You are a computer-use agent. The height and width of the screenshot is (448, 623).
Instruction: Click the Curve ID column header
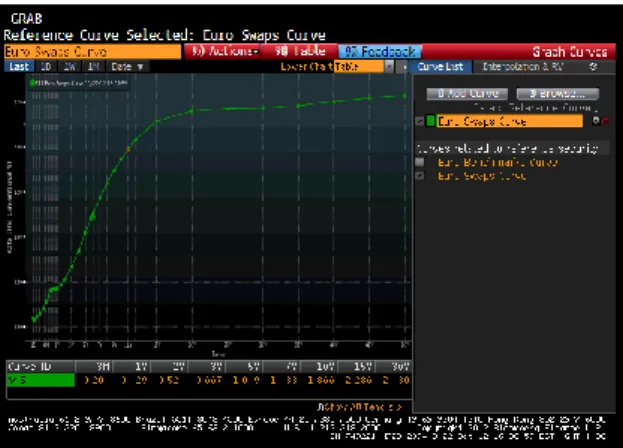pos(41,366)
